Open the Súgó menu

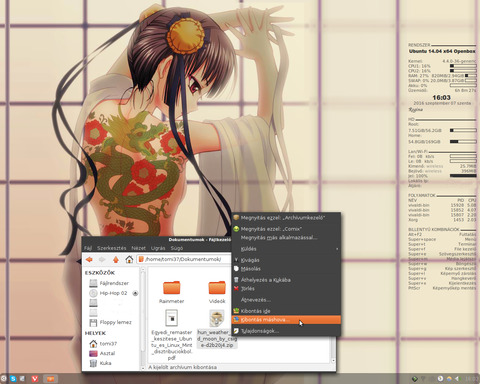pos(177,248)
